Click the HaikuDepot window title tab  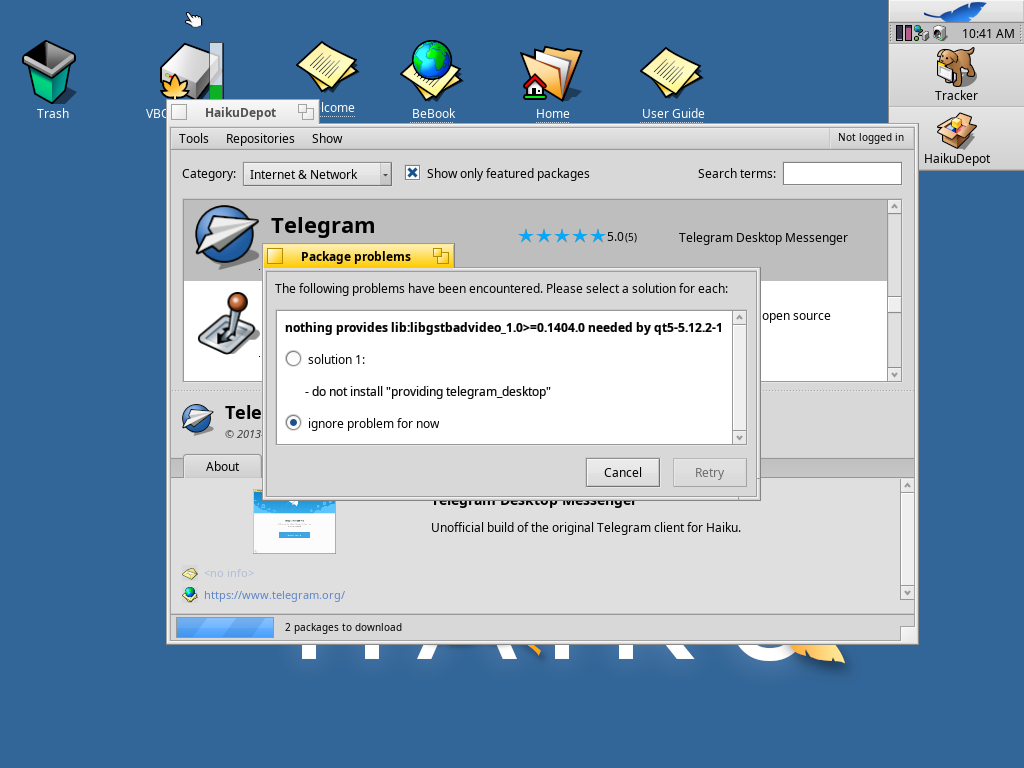[243, 112]
